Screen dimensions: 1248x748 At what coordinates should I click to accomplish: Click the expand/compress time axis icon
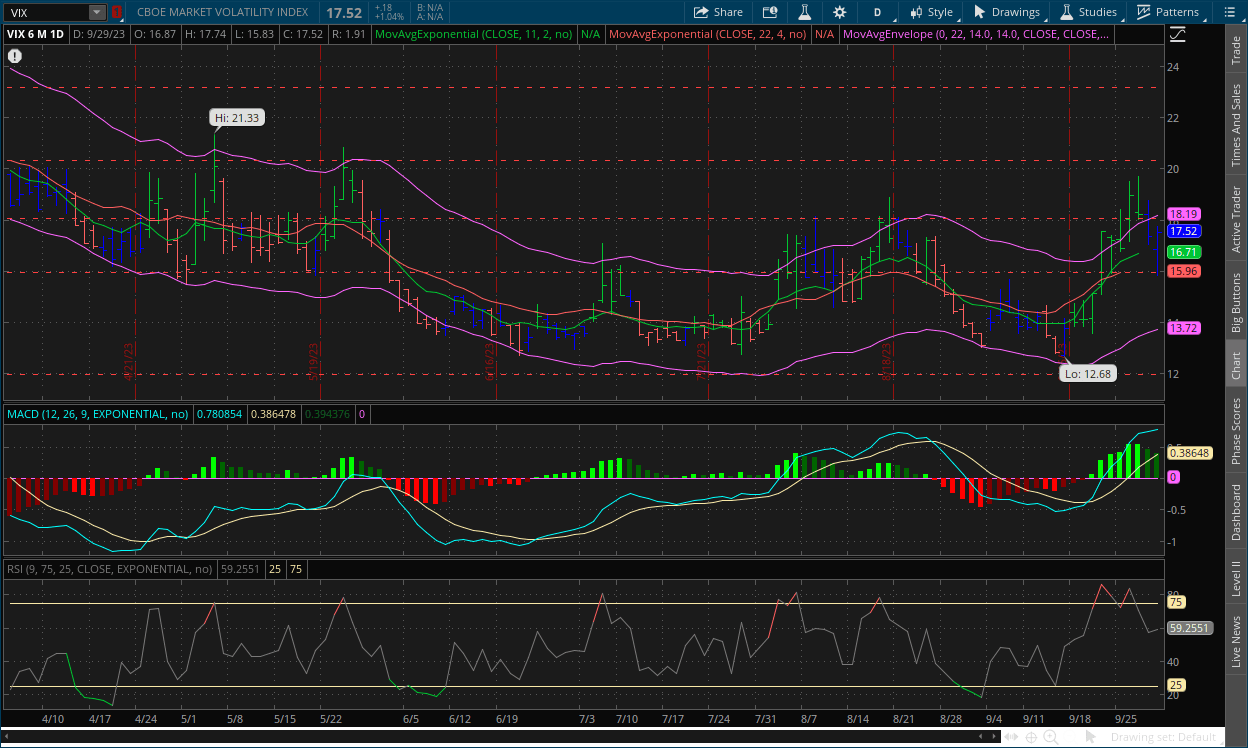click(x=1012, y=737)
